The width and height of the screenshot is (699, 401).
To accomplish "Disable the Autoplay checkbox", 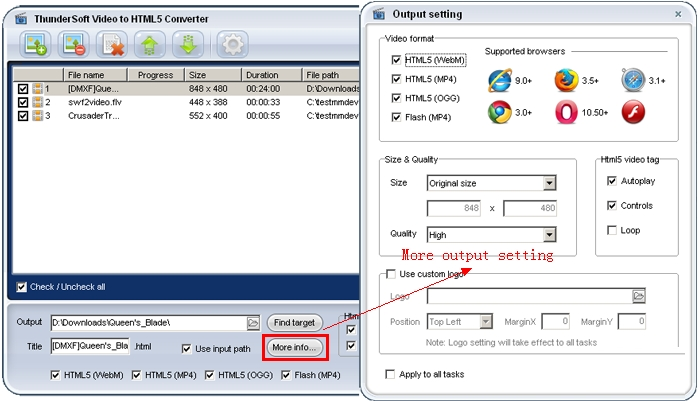I will [x=612, y=181].
